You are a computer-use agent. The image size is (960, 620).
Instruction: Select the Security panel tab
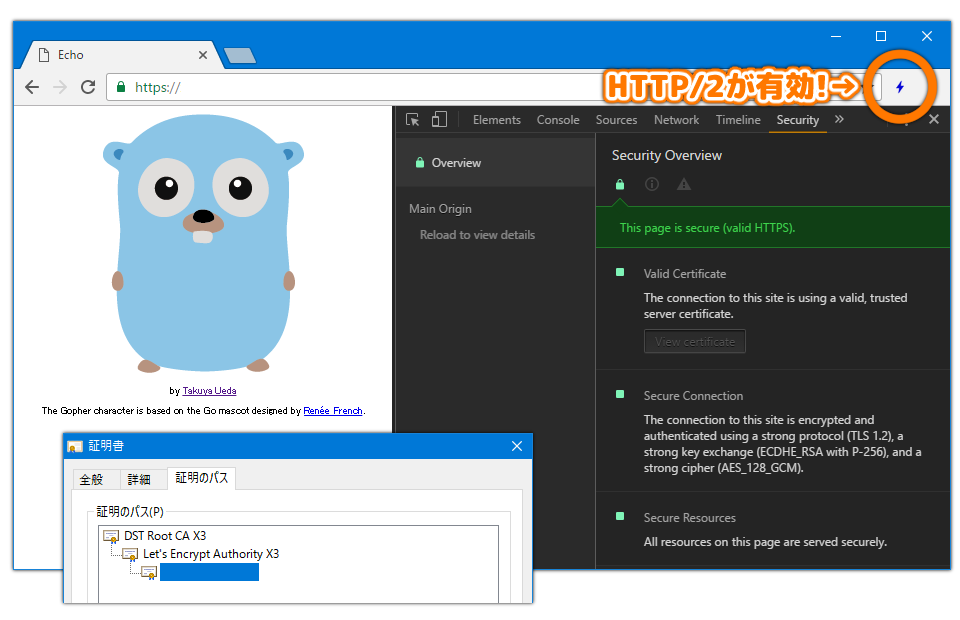(x=798, y=120)
